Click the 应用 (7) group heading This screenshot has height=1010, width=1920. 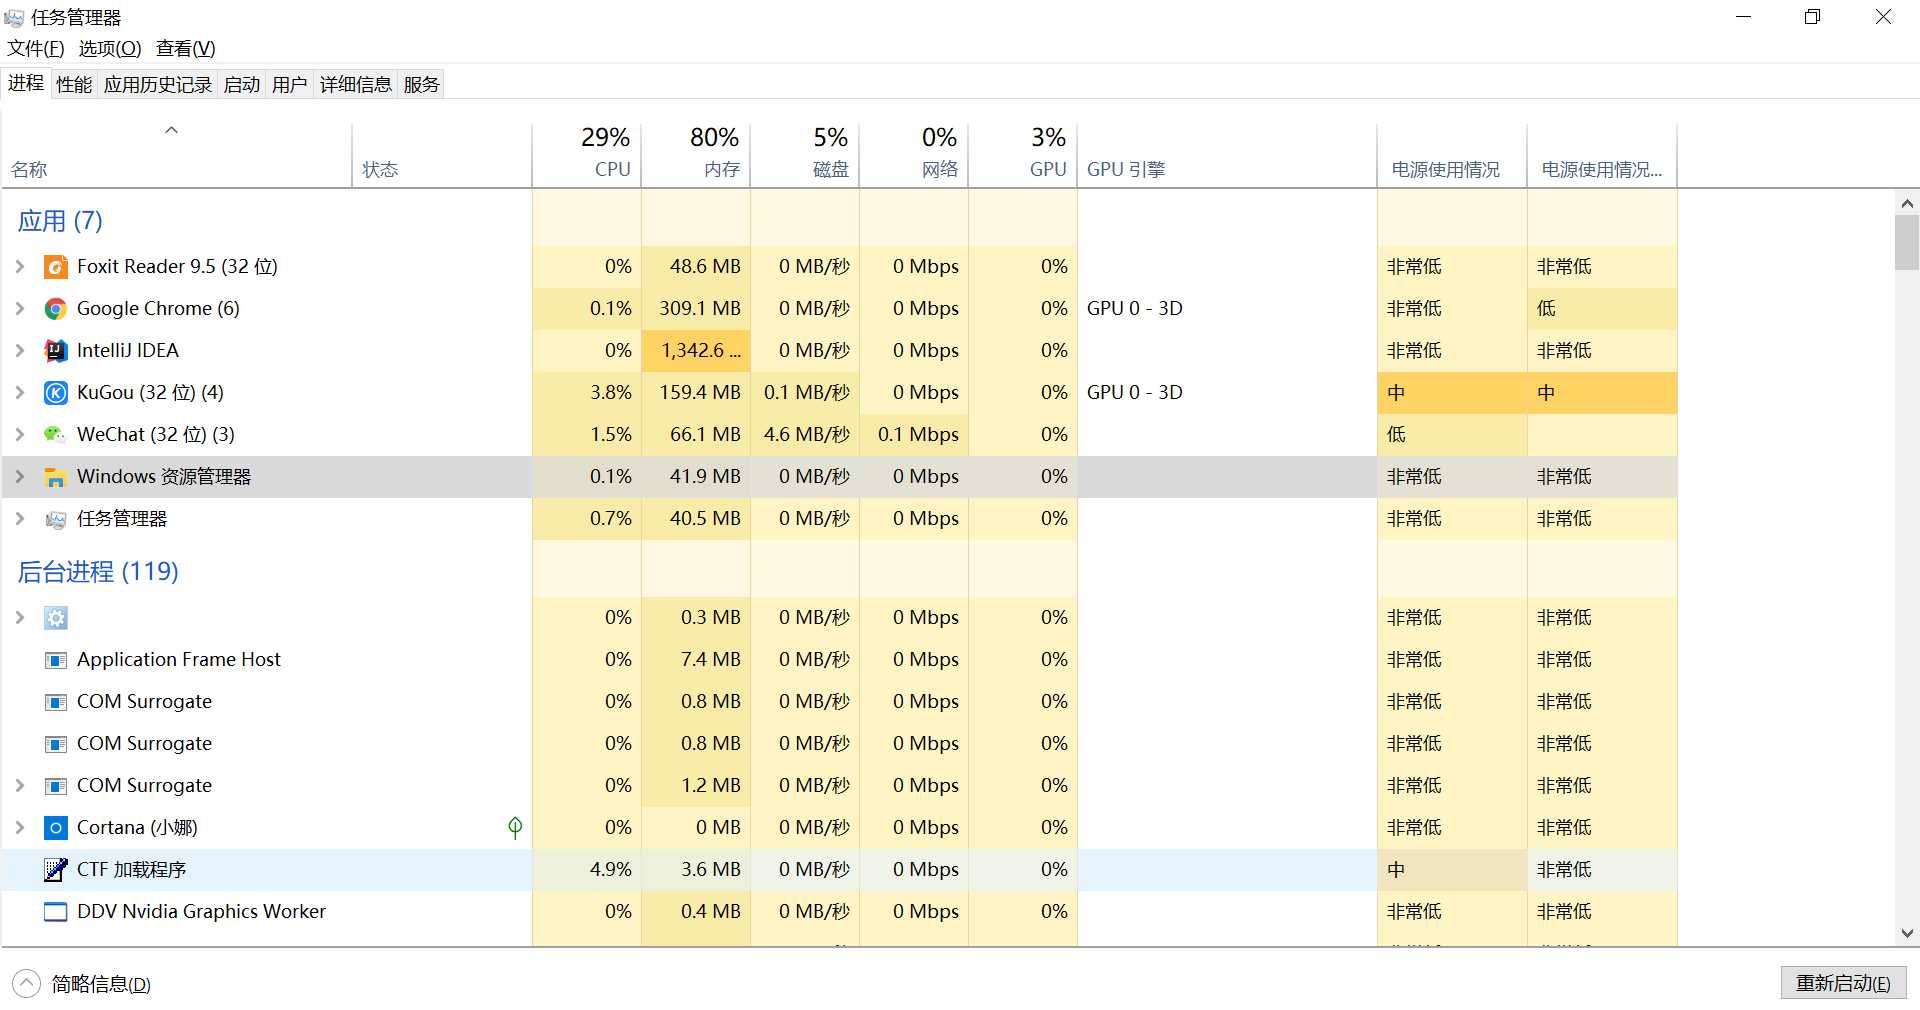click(x=60, y=221)
